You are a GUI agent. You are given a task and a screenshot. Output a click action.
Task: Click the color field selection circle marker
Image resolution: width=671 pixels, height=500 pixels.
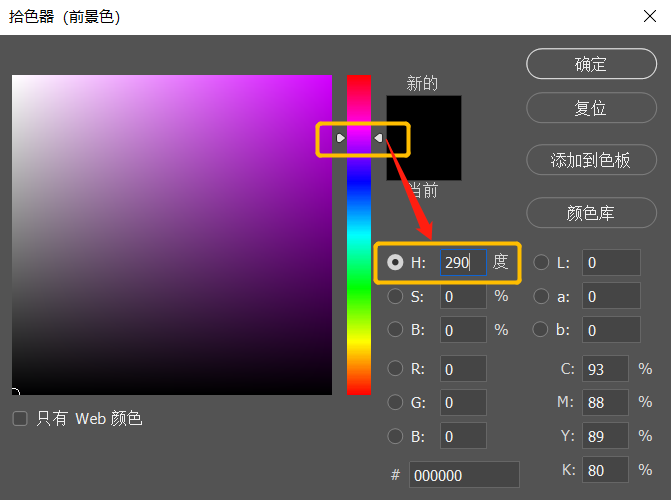(15, 391)
